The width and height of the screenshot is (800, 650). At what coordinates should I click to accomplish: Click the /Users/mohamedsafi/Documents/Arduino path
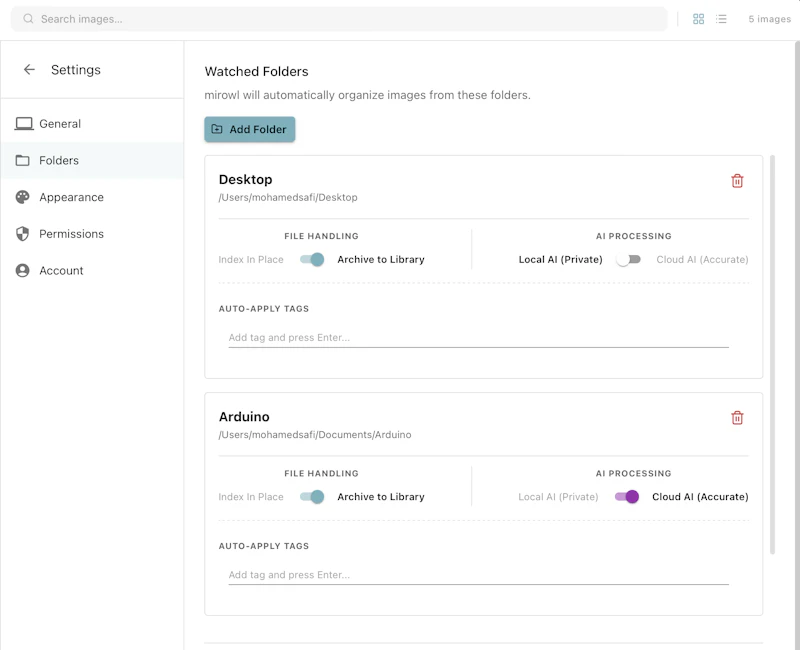pyautogui.click(x=315, y=435)
